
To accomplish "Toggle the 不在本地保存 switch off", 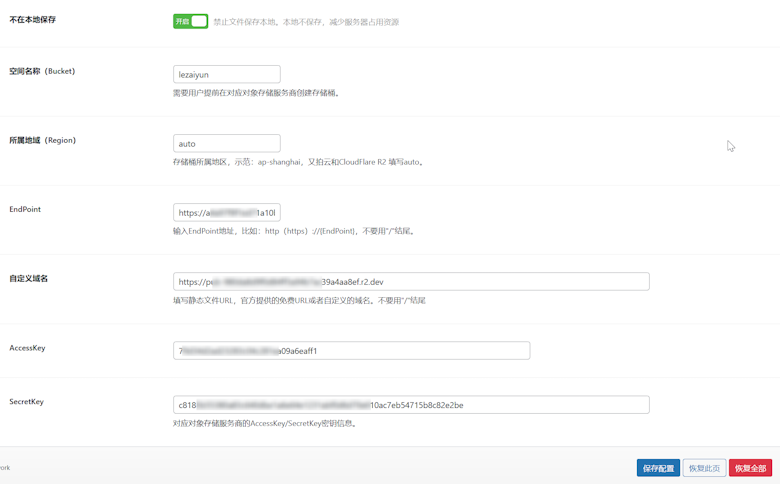I will click(x=190, y=21).
